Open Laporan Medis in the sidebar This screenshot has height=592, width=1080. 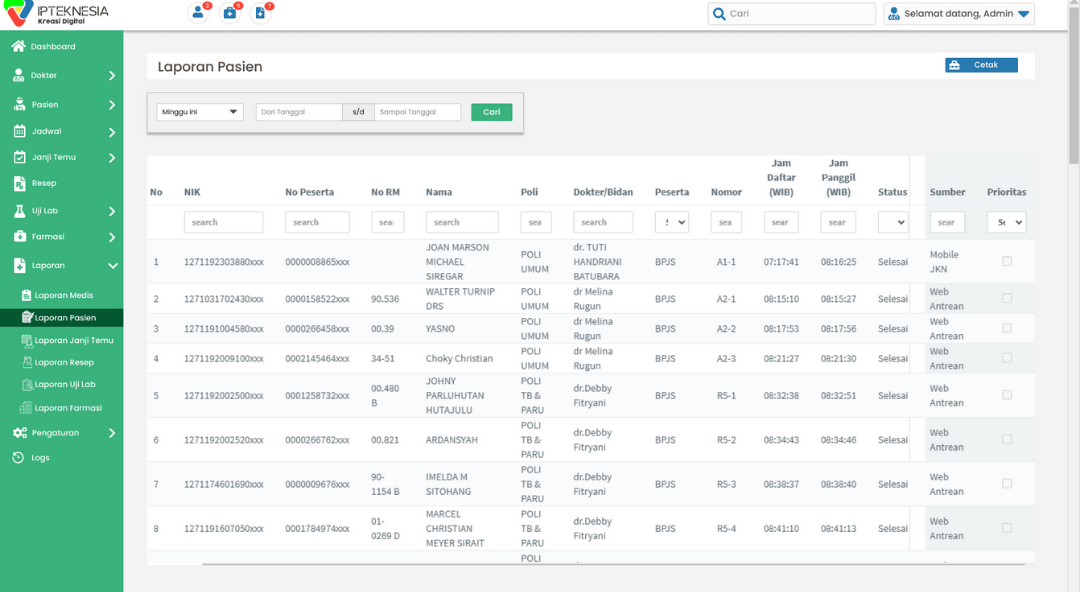pyautogui.click(x=63, y=295)
